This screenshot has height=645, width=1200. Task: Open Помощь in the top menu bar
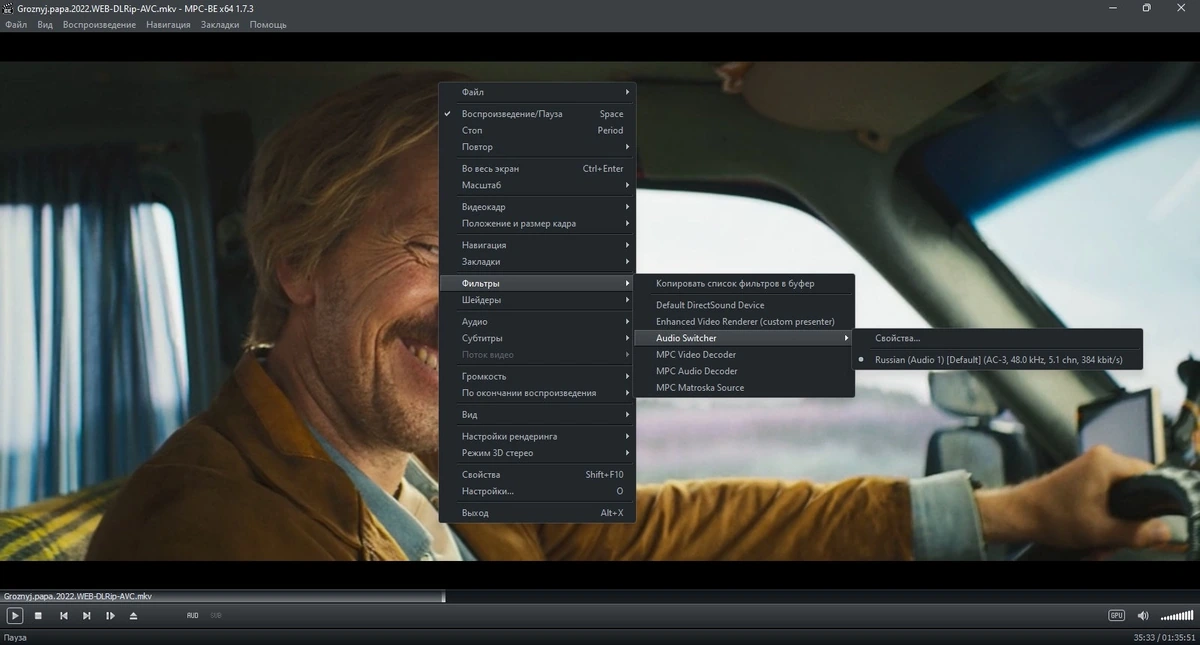click(x=268, y=24)
